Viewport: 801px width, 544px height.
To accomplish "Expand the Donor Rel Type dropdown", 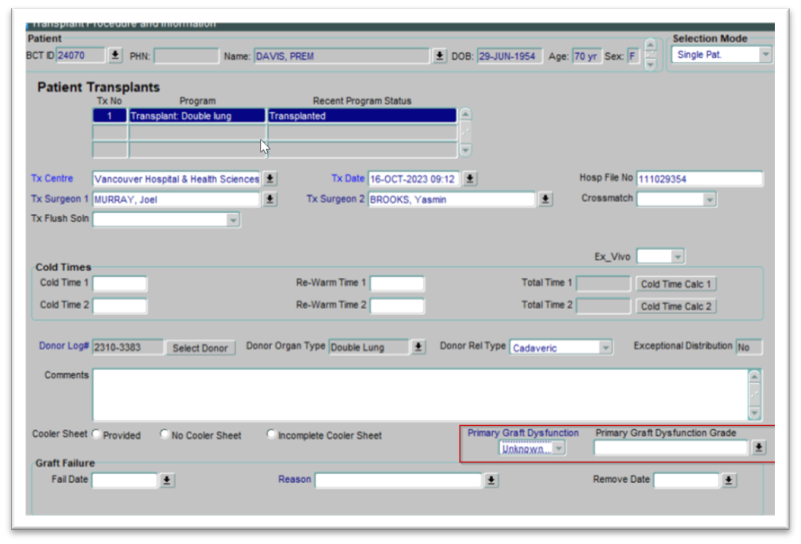I will click(x=605, y=347).
